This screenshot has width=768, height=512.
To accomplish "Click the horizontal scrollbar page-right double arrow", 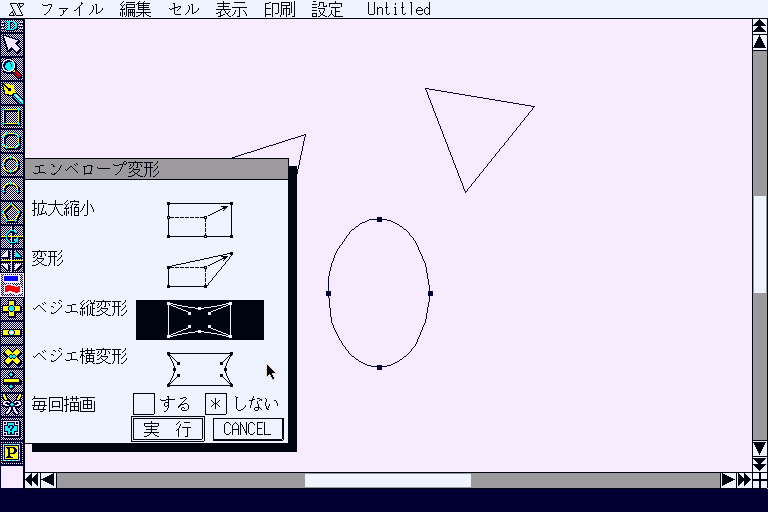I will [744, 480].
